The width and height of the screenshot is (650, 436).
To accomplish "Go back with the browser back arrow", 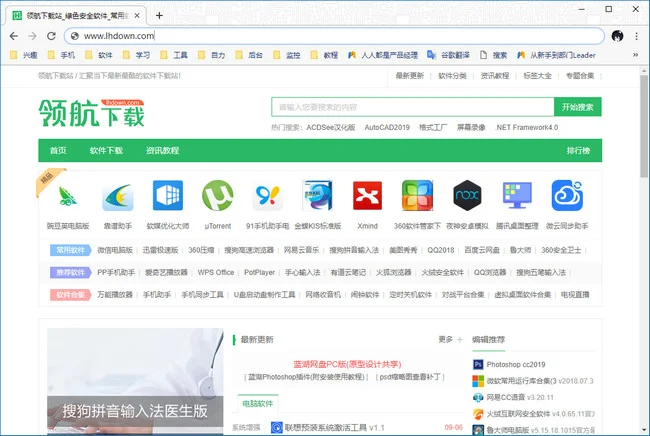I will click(14, 36).
